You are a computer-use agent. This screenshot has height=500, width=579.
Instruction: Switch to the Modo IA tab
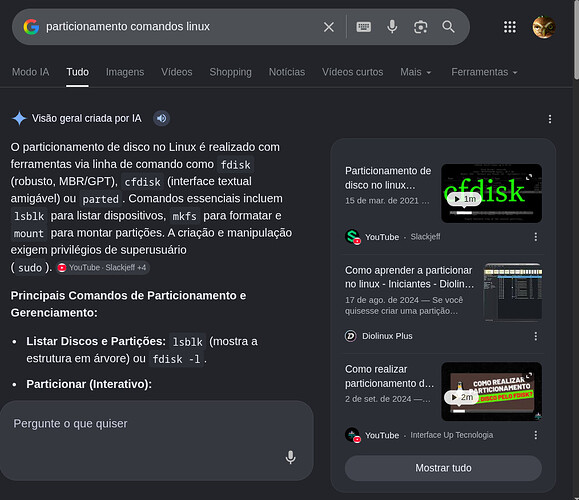point(30,72)
